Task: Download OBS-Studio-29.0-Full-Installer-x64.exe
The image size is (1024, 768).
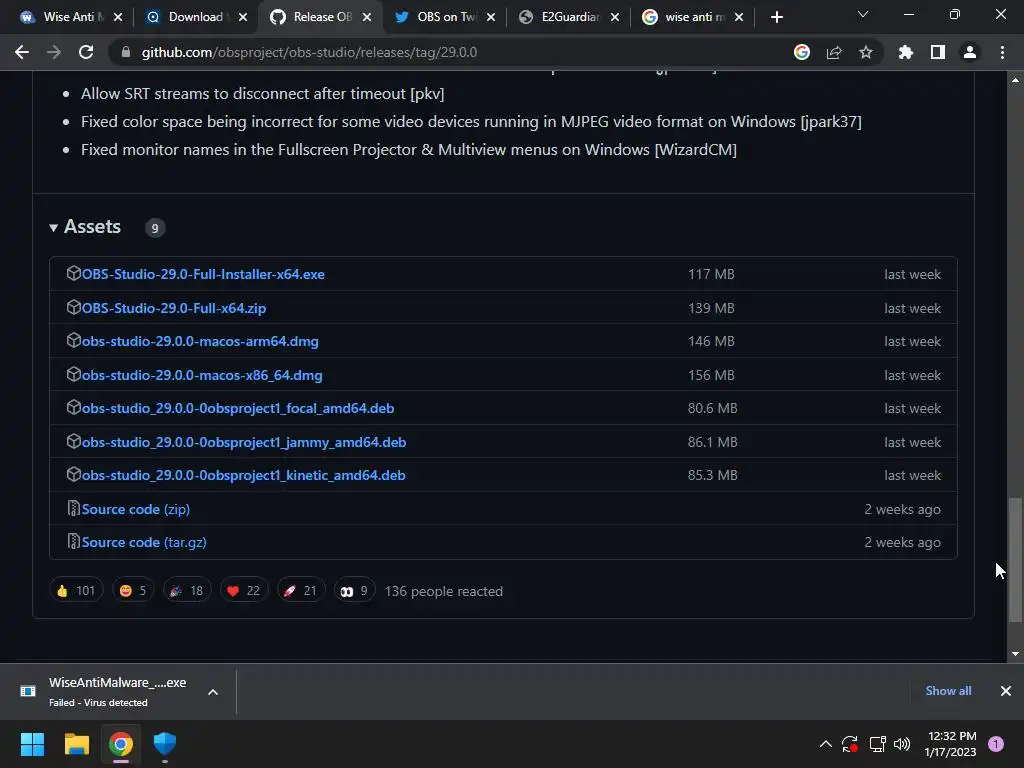Action: 203,274
